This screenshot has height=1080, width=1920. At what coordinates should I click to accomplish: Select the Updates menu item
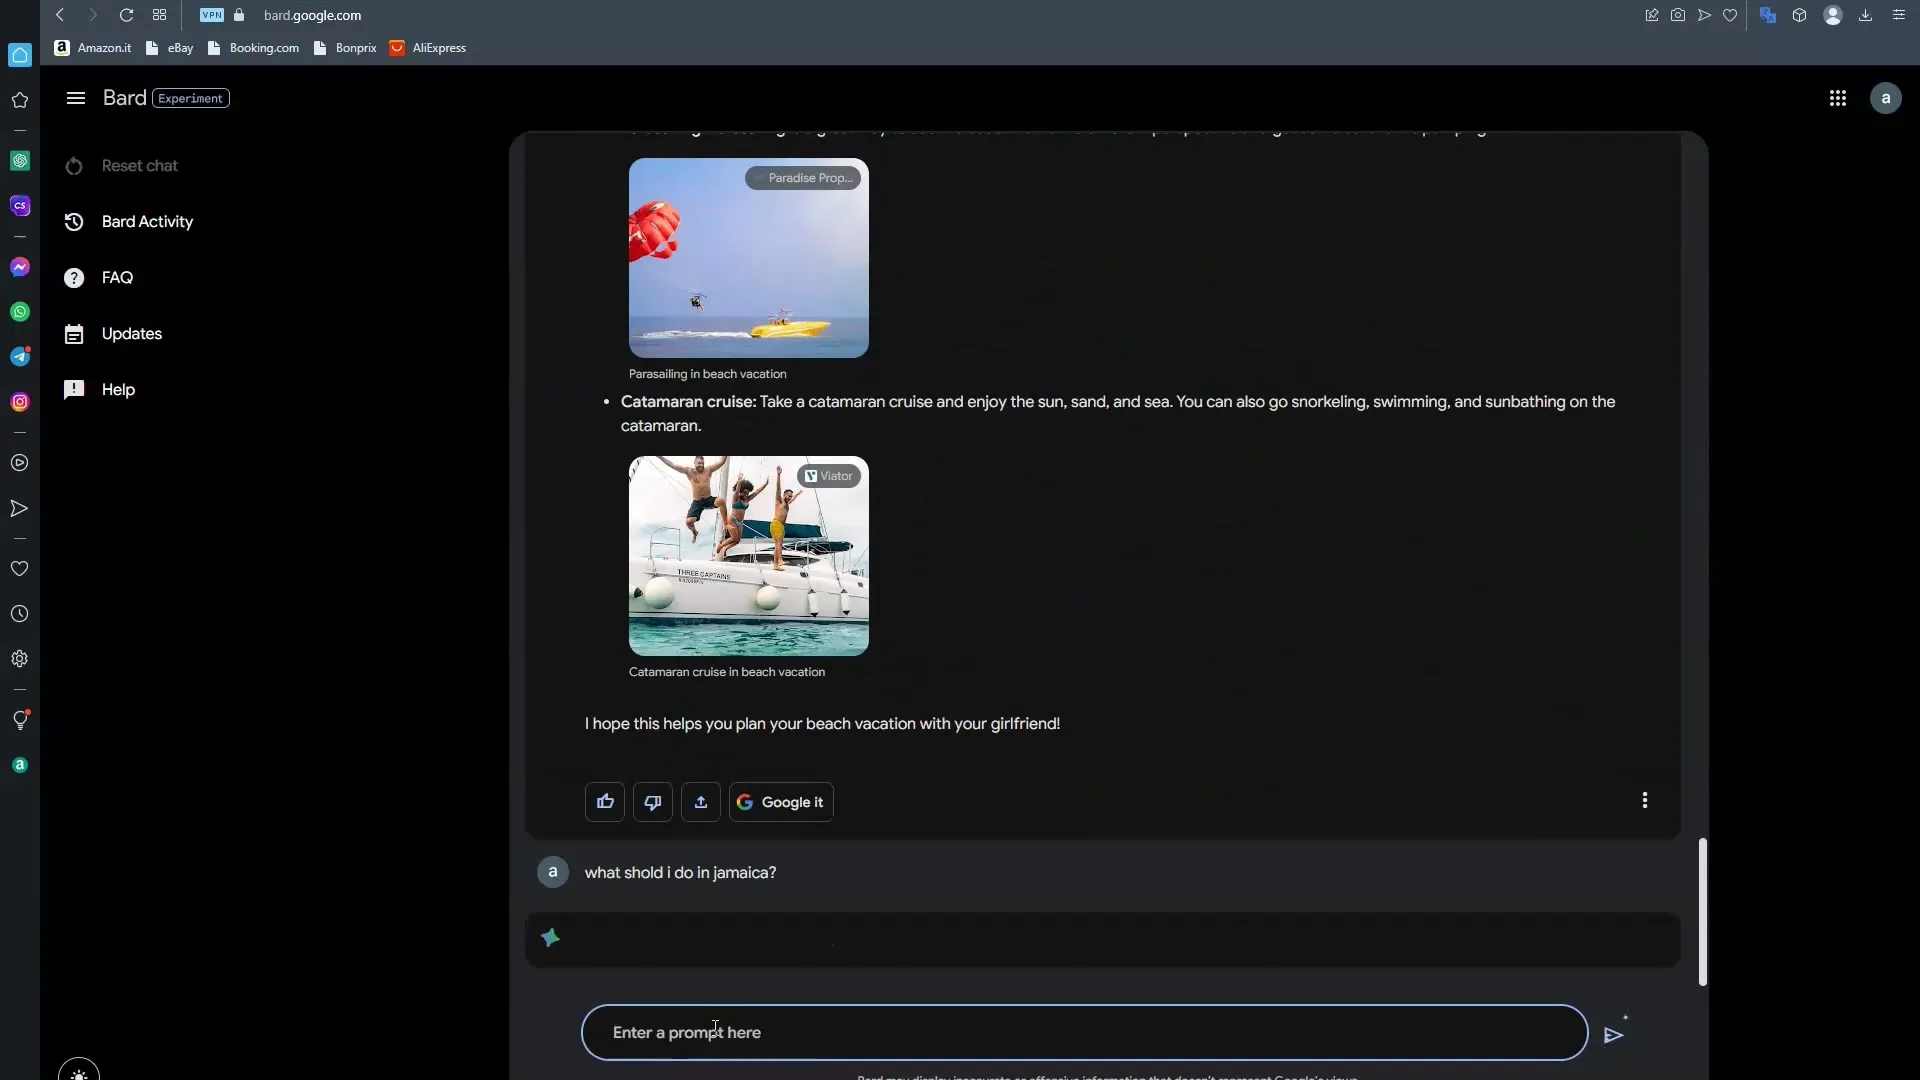[131, 334]
